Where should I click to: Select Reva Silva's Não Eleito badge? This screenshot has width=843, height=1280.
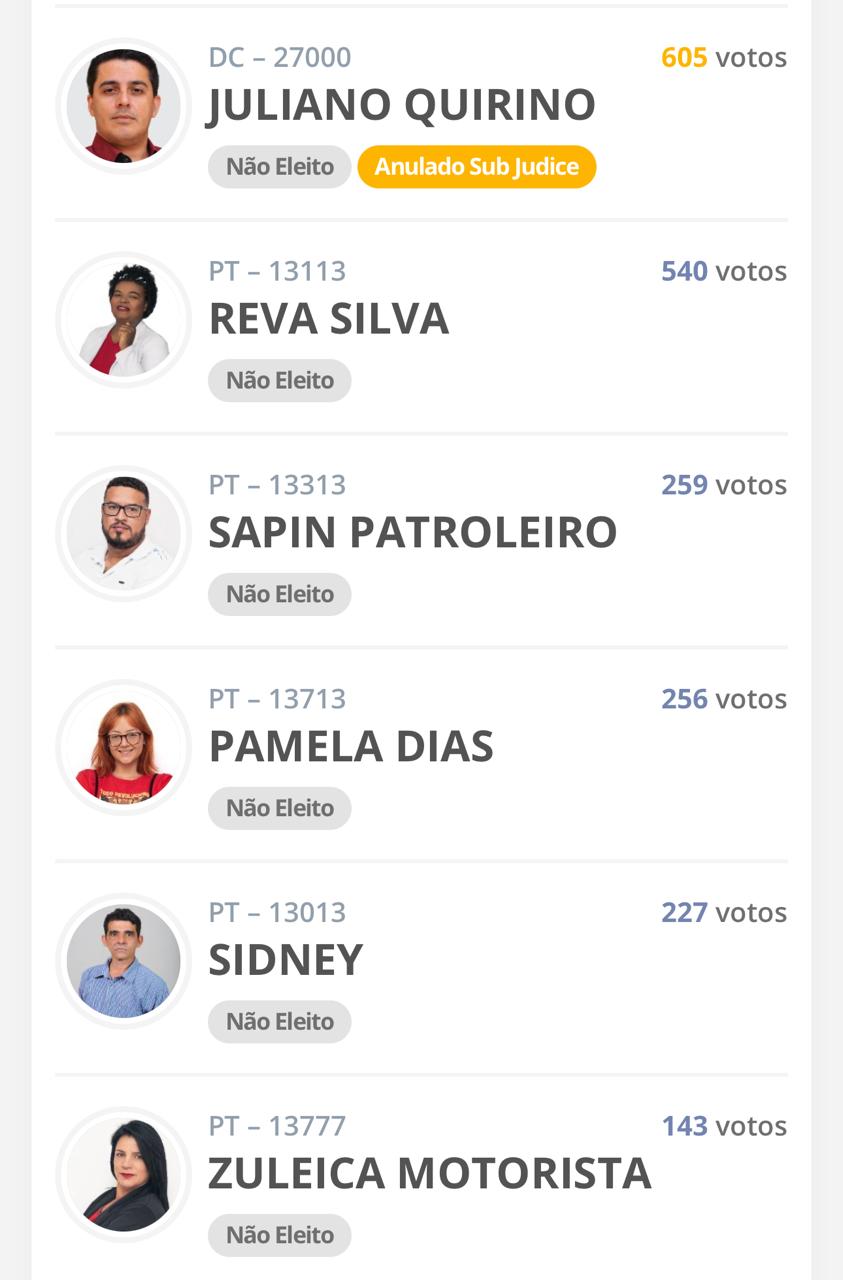(x=280, y=381)
